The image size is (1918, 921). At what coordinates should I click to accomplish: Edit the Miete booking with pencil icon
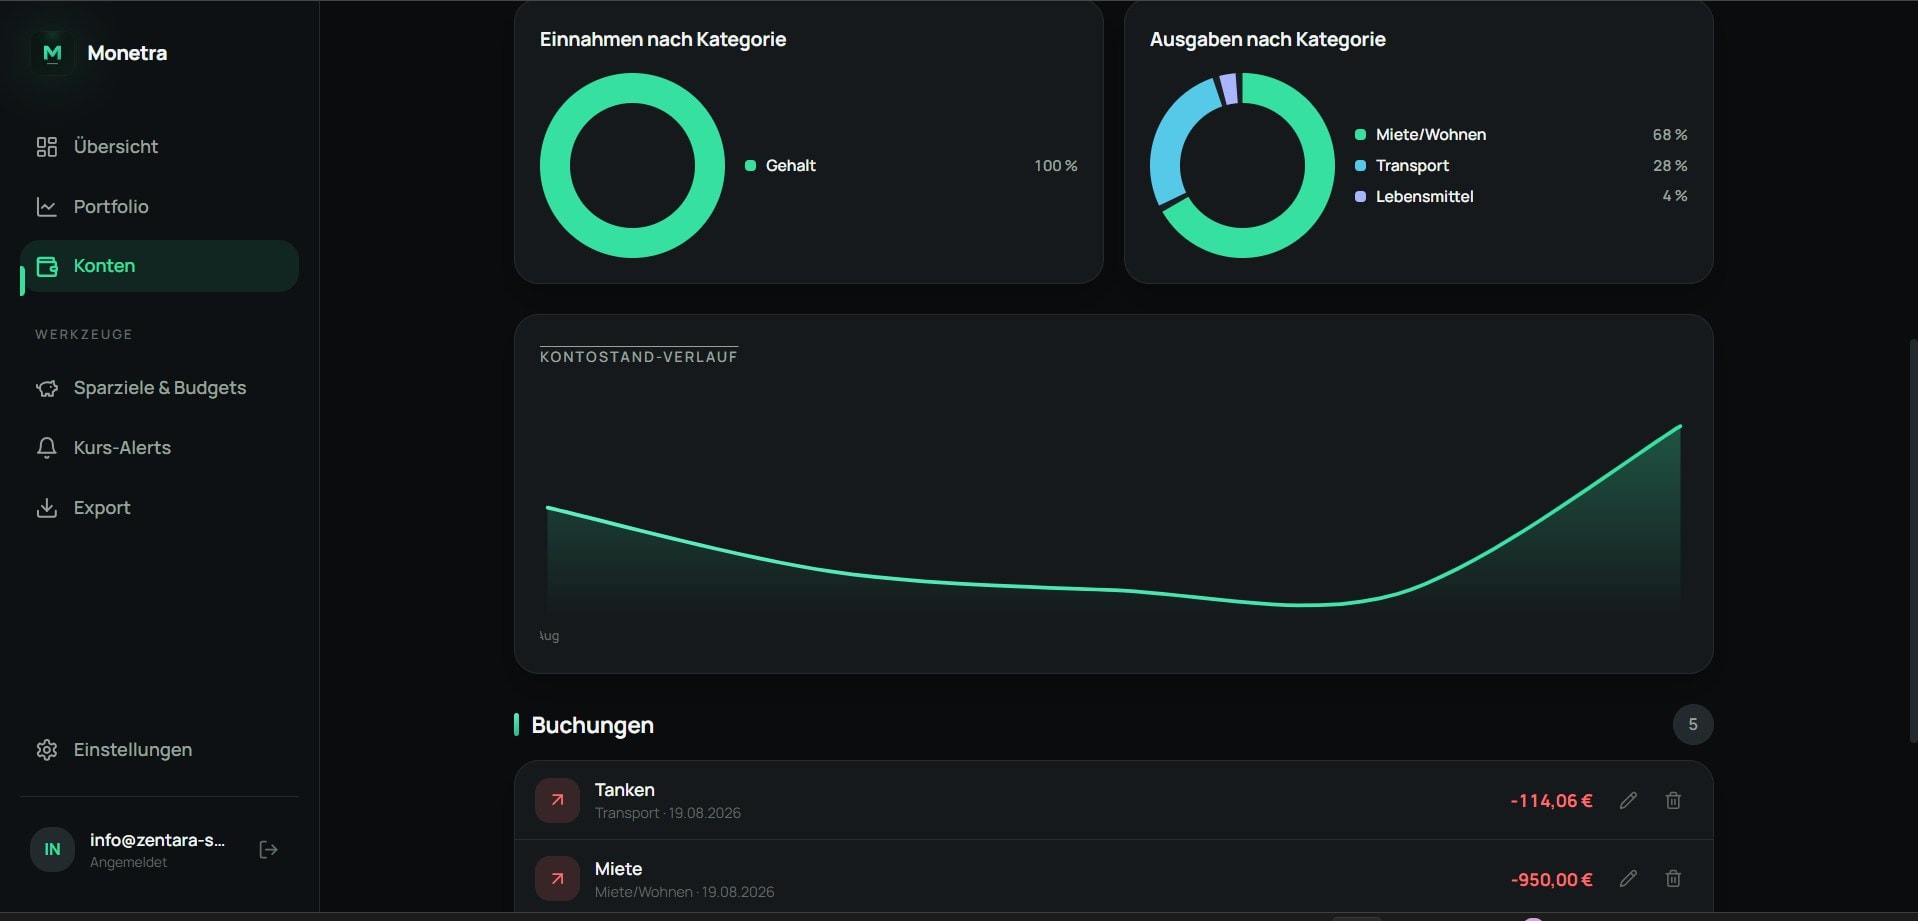click(1628, 879)
